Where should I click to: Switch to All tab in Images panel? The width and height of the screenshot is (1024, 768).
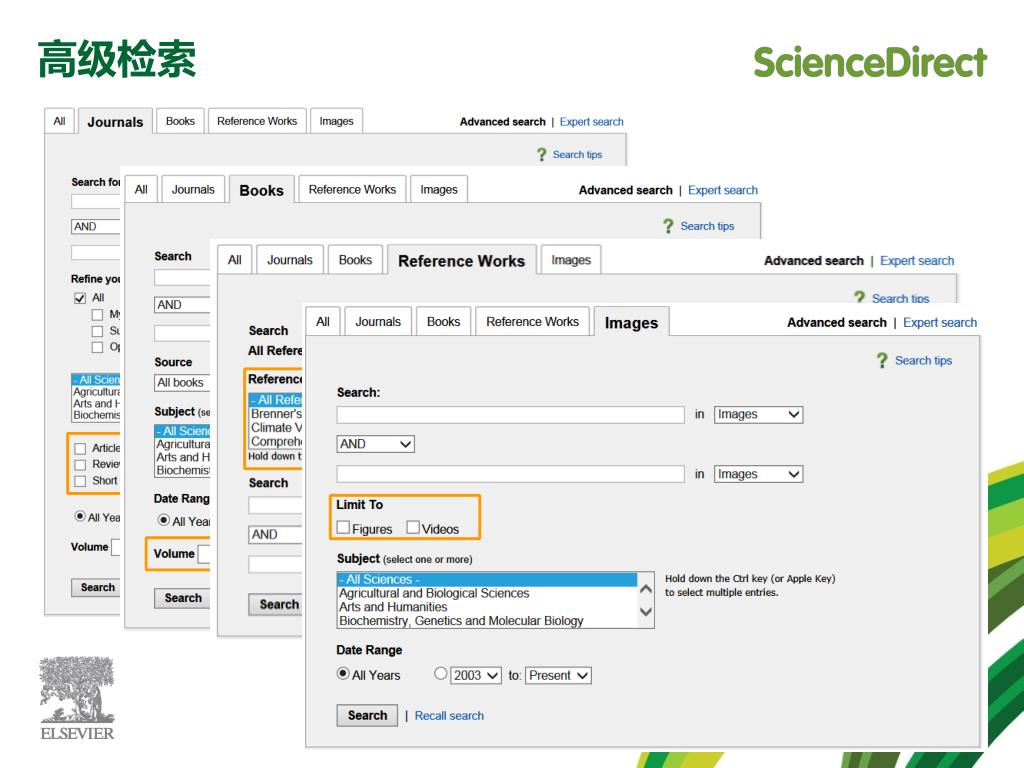click(323, 322)
